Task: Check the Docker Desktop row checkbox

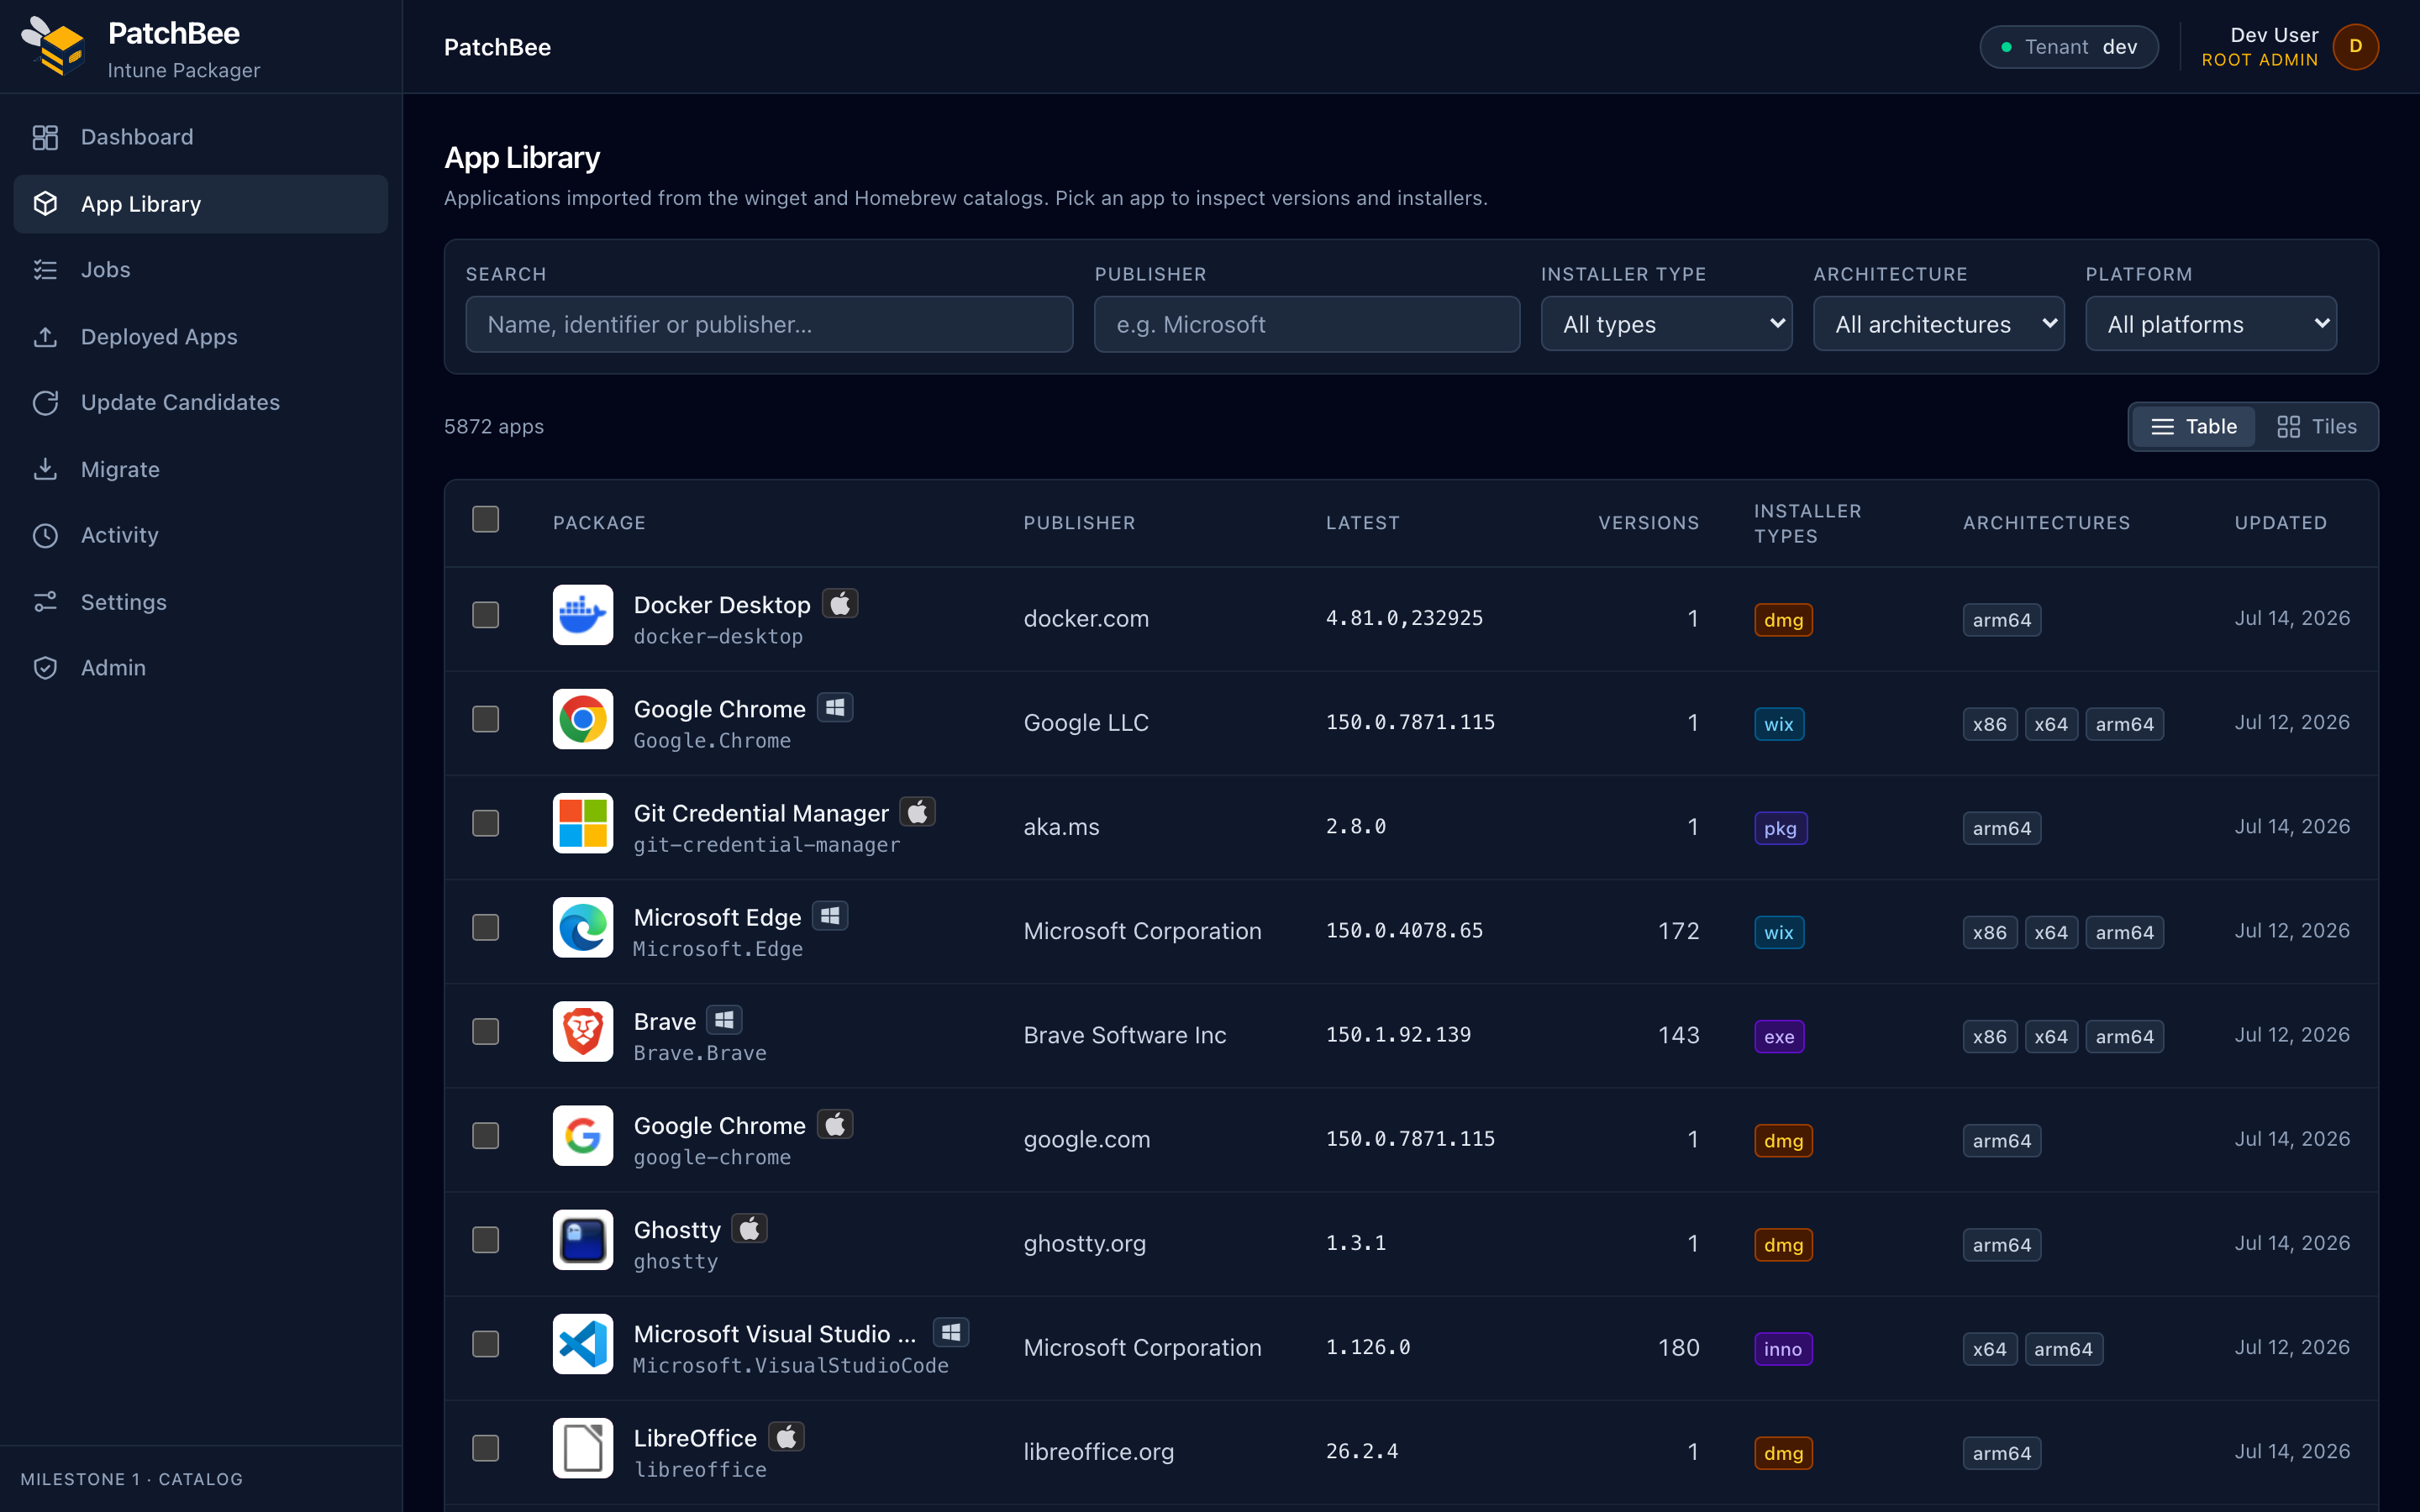Action: tap(485, 615)
